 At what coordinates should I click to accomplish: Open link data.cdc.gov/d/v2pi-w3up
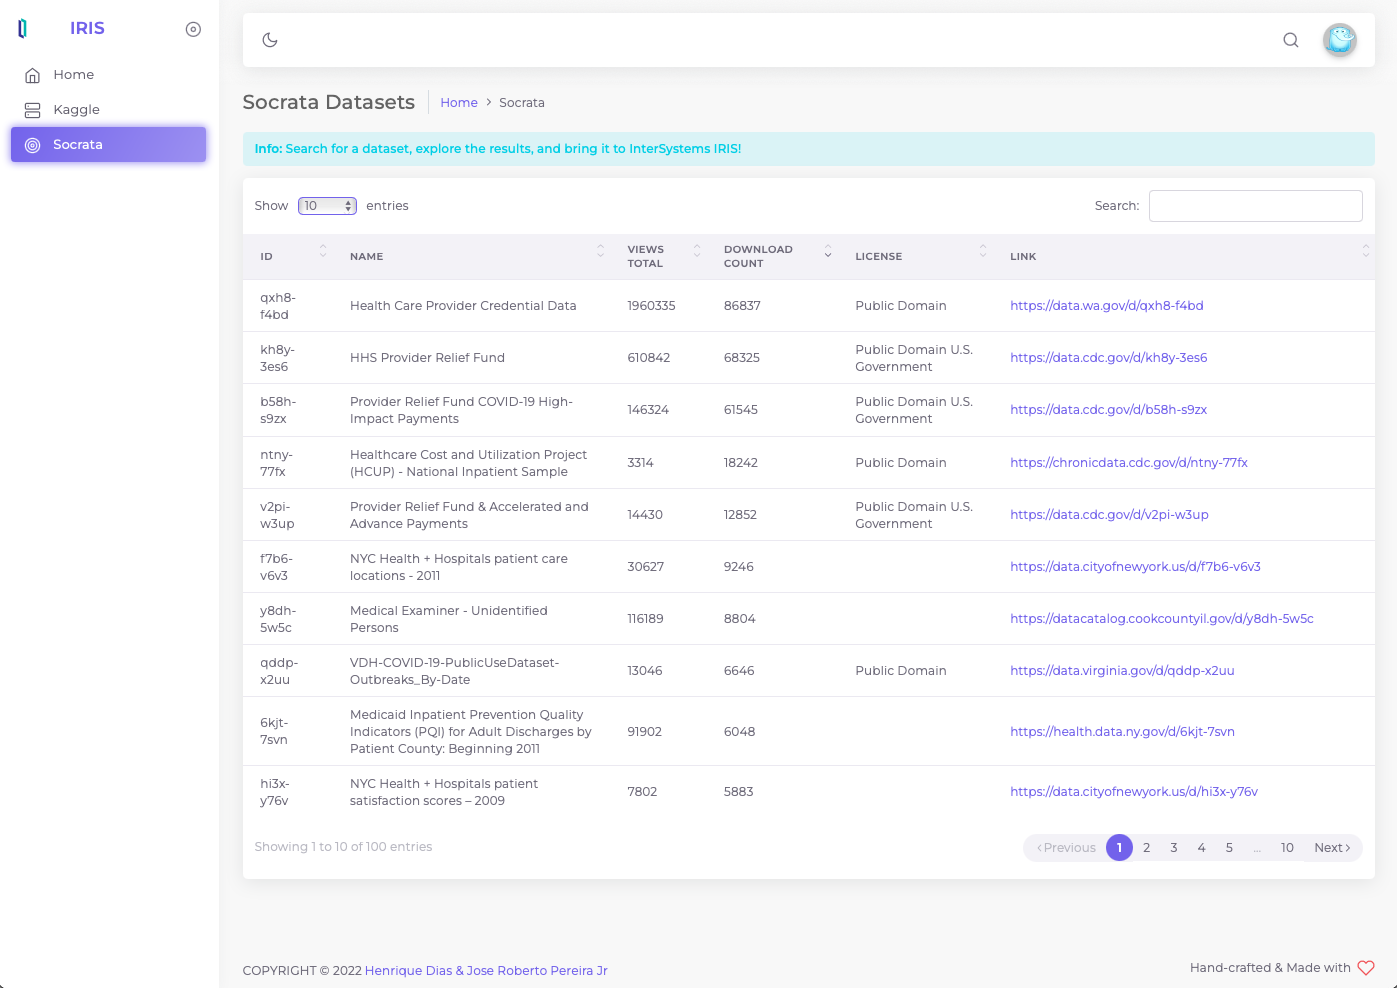click(x=1109, y=515)
